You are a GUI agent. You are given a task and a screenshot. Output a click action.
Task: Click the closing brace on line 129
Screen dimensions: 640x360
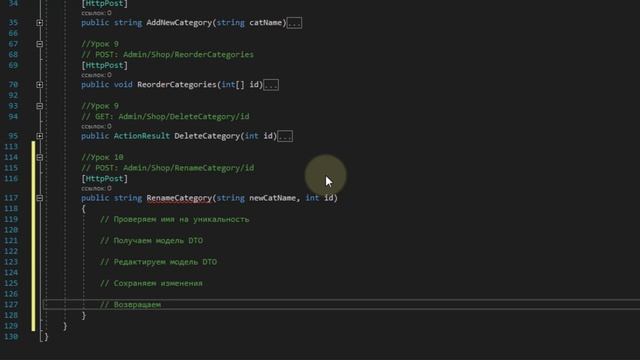(x=65, y=326)
